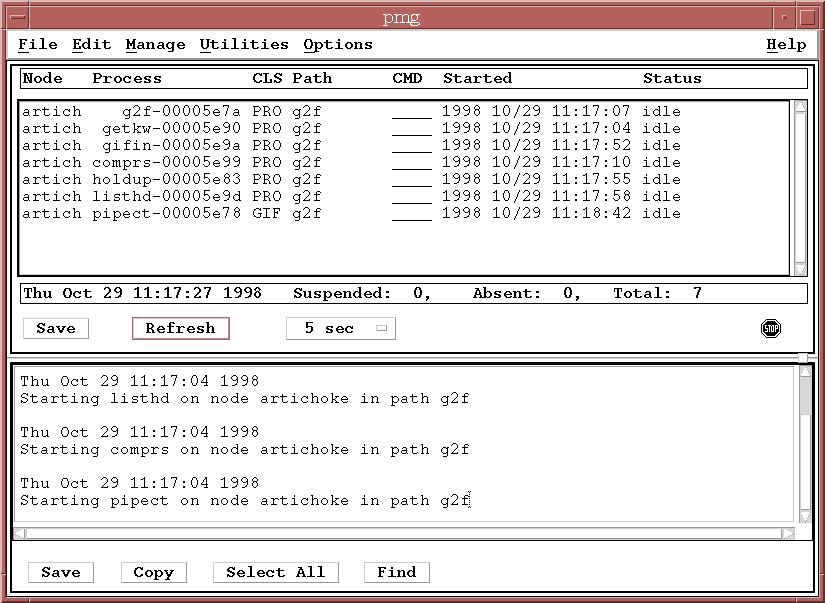The image size is (825, 603).
Task: Open the window menu button in title bar
Action: 14,17
